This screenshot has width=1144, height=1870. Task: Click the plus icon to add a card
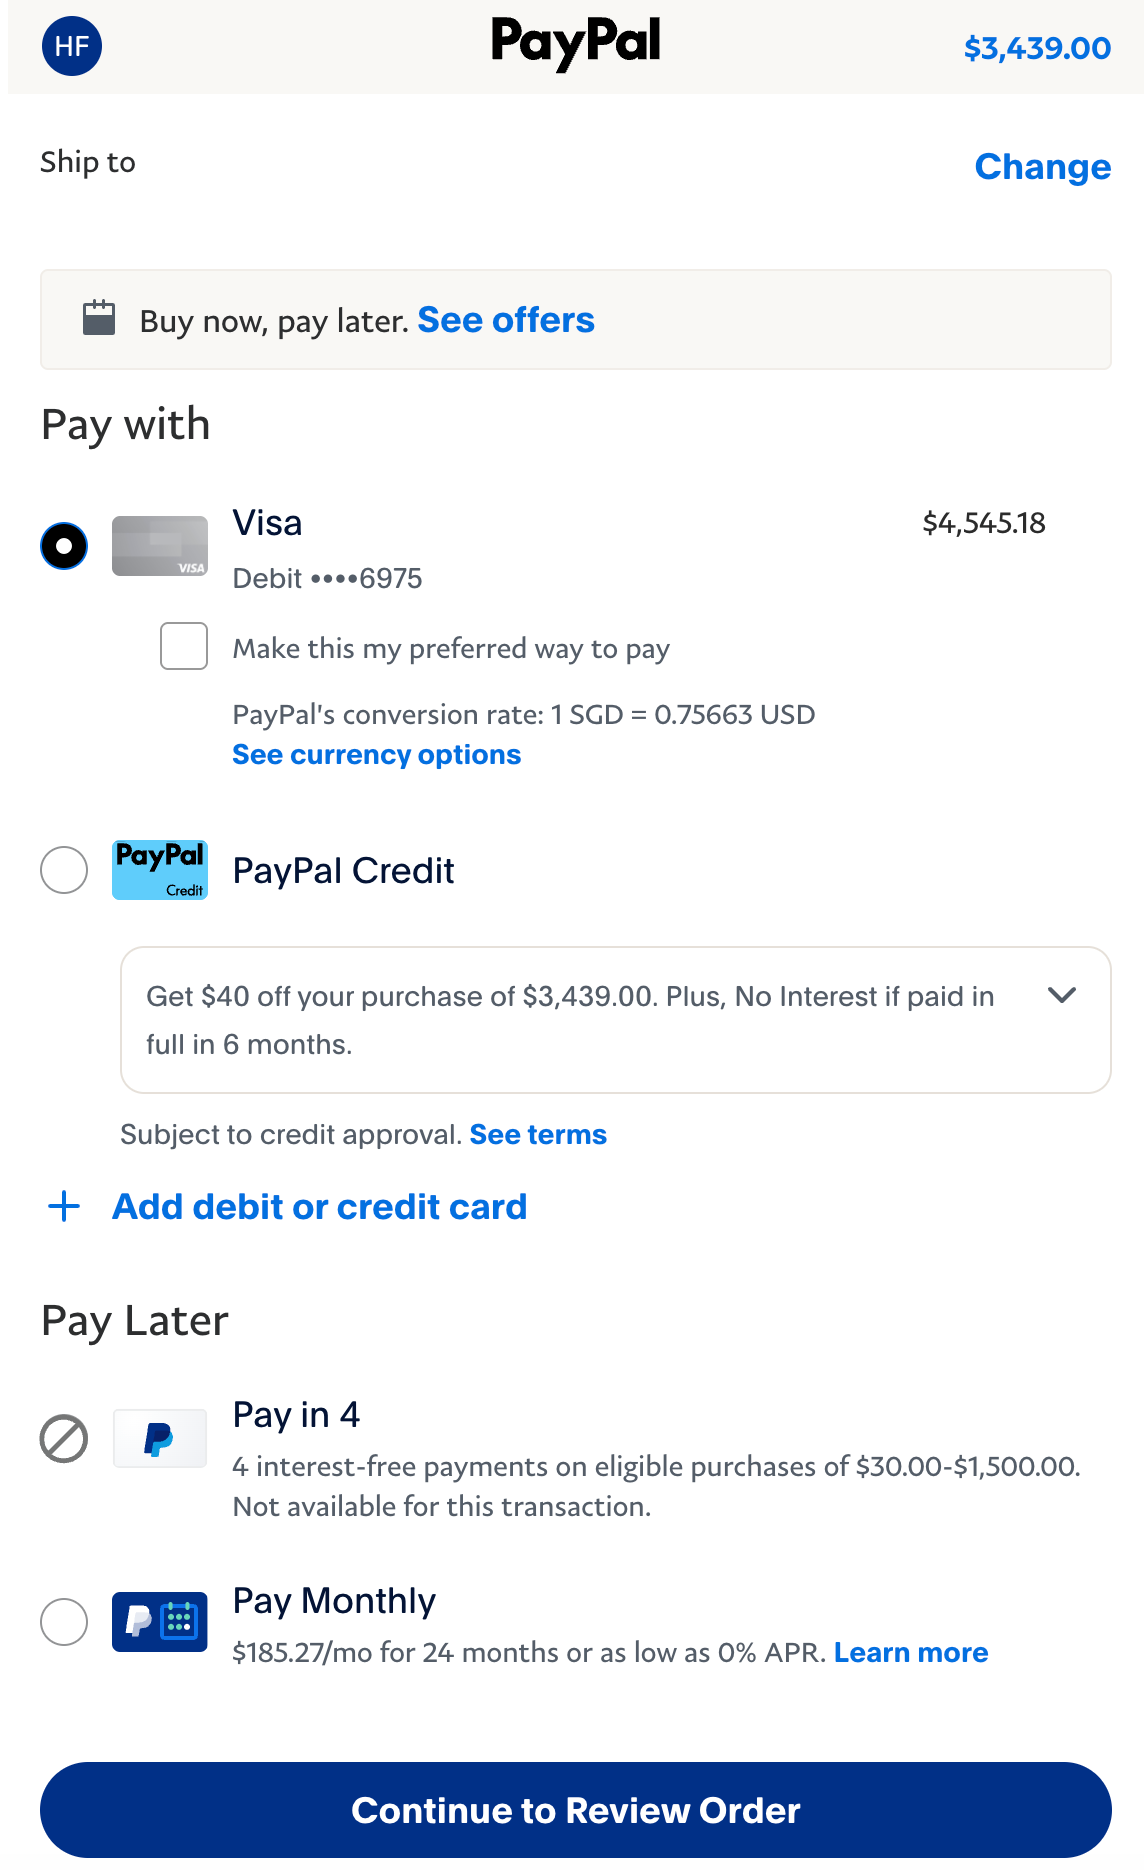pos(64,1207)
